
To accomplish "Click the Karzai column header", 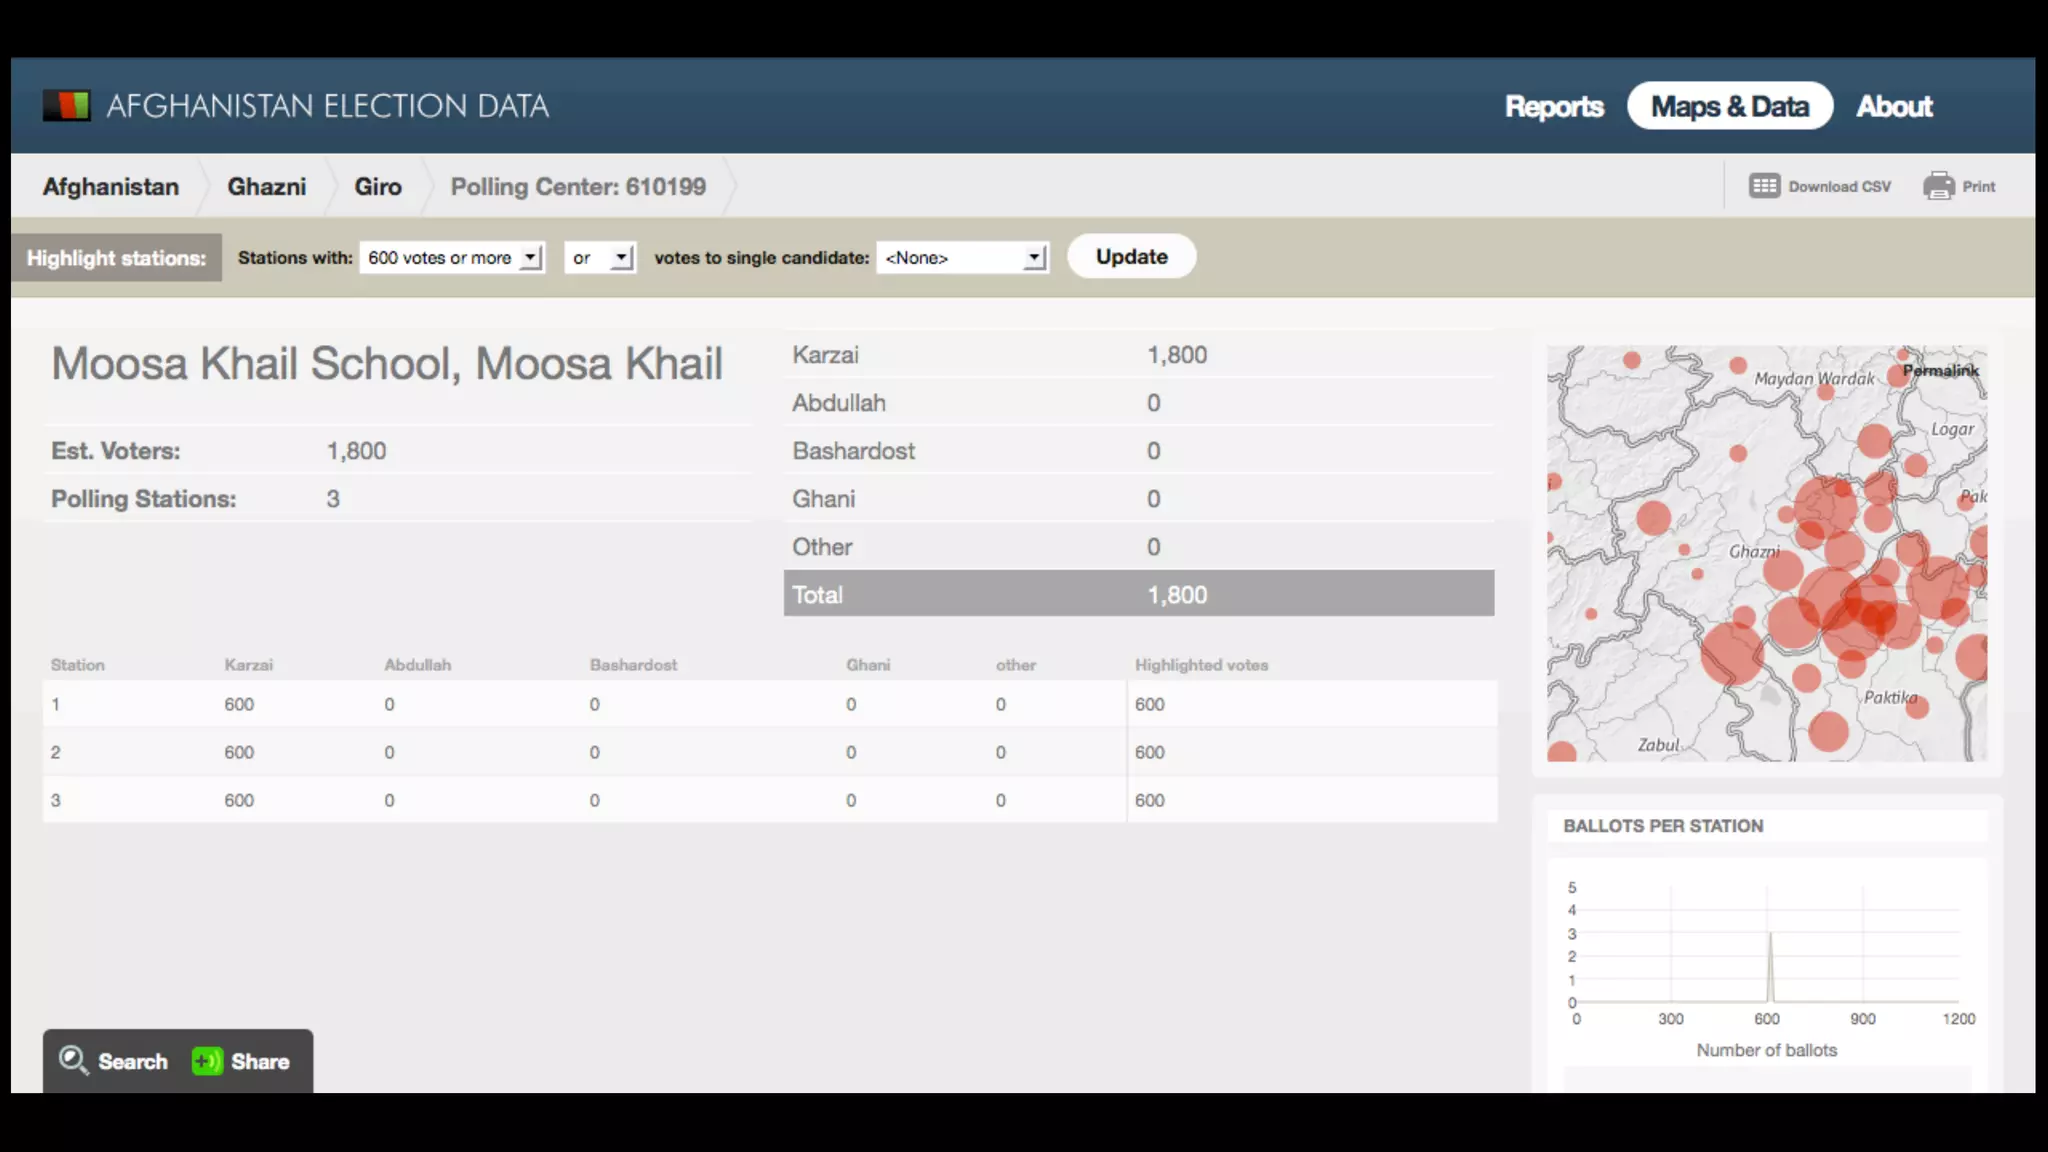I will tap(248, 665).
